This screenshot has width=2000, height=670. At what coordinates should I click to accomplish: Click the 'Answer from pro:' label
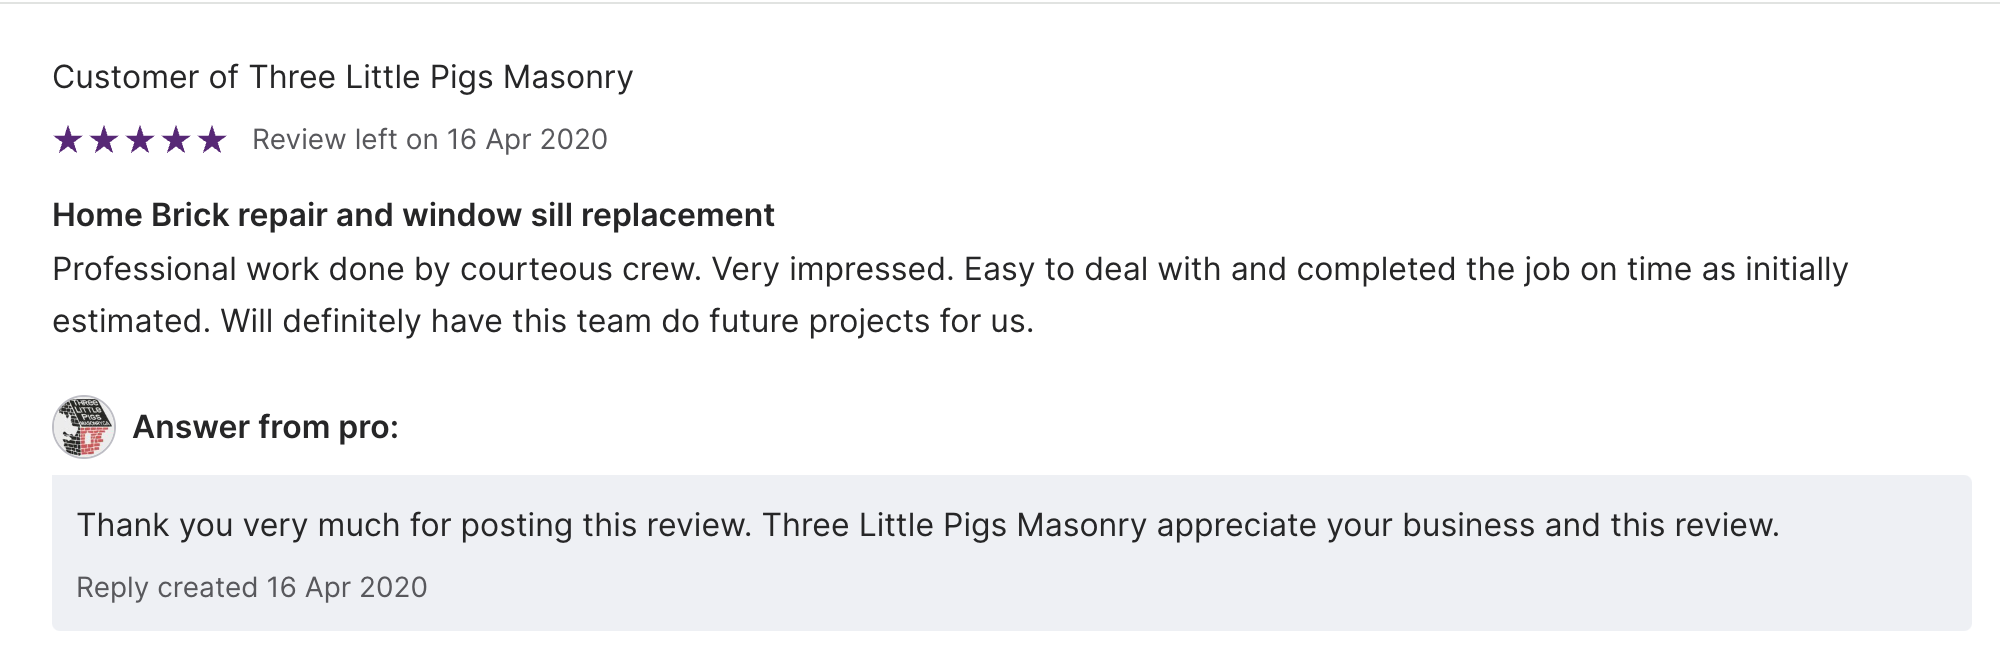click(x=265, y=427)
